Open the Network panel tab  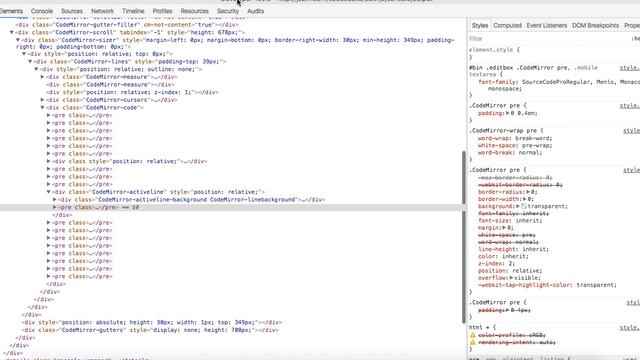[x=102, y=11]
